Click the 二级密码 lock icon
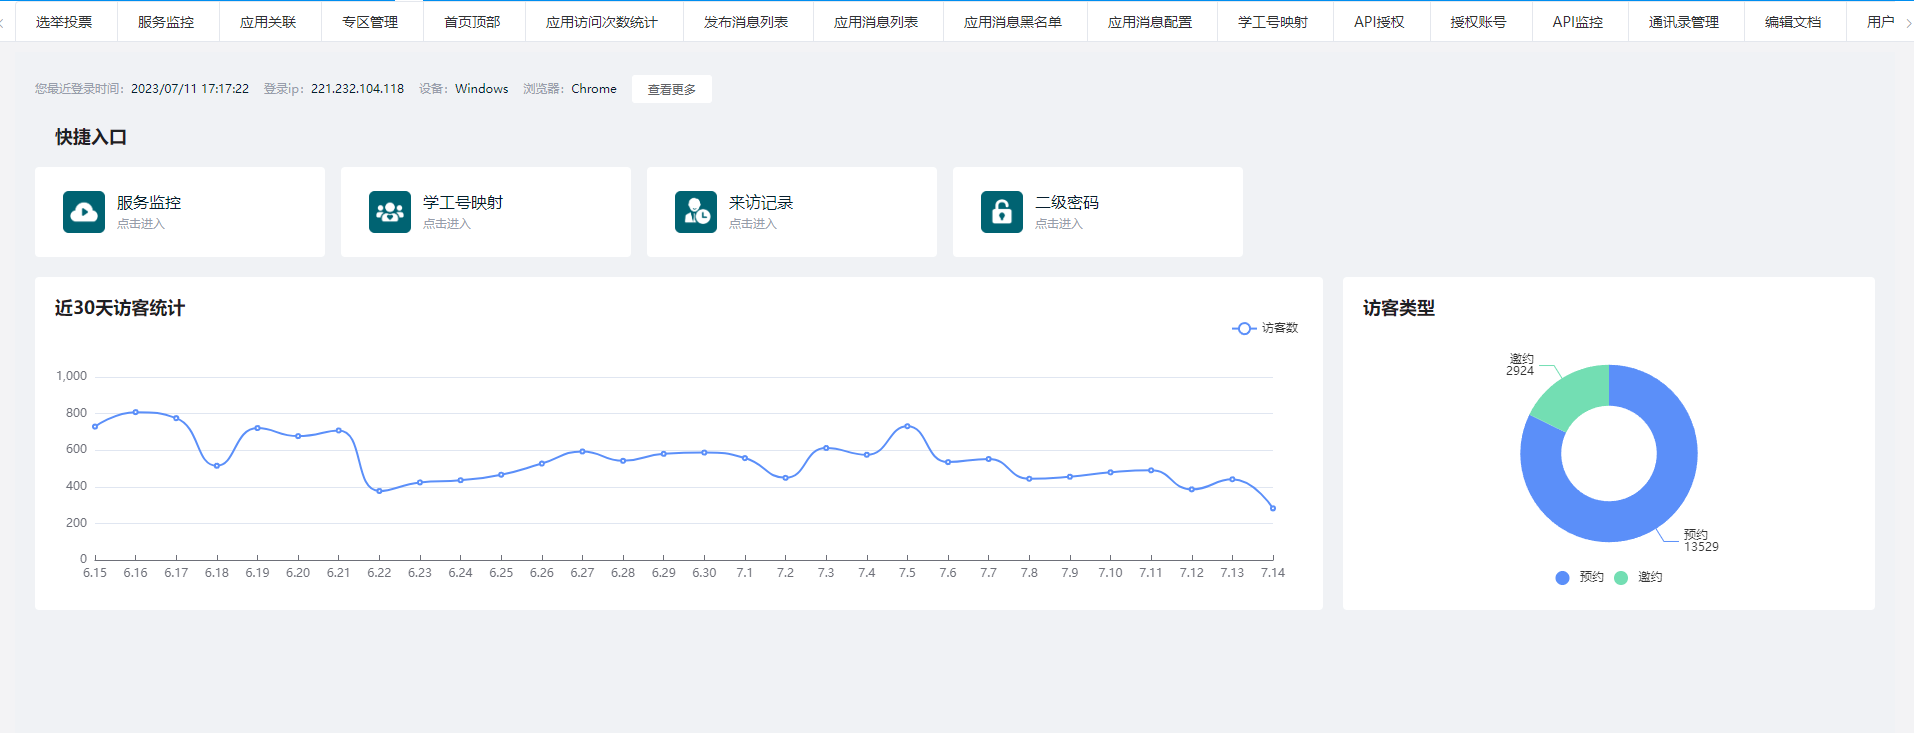 pos(1002,212)
